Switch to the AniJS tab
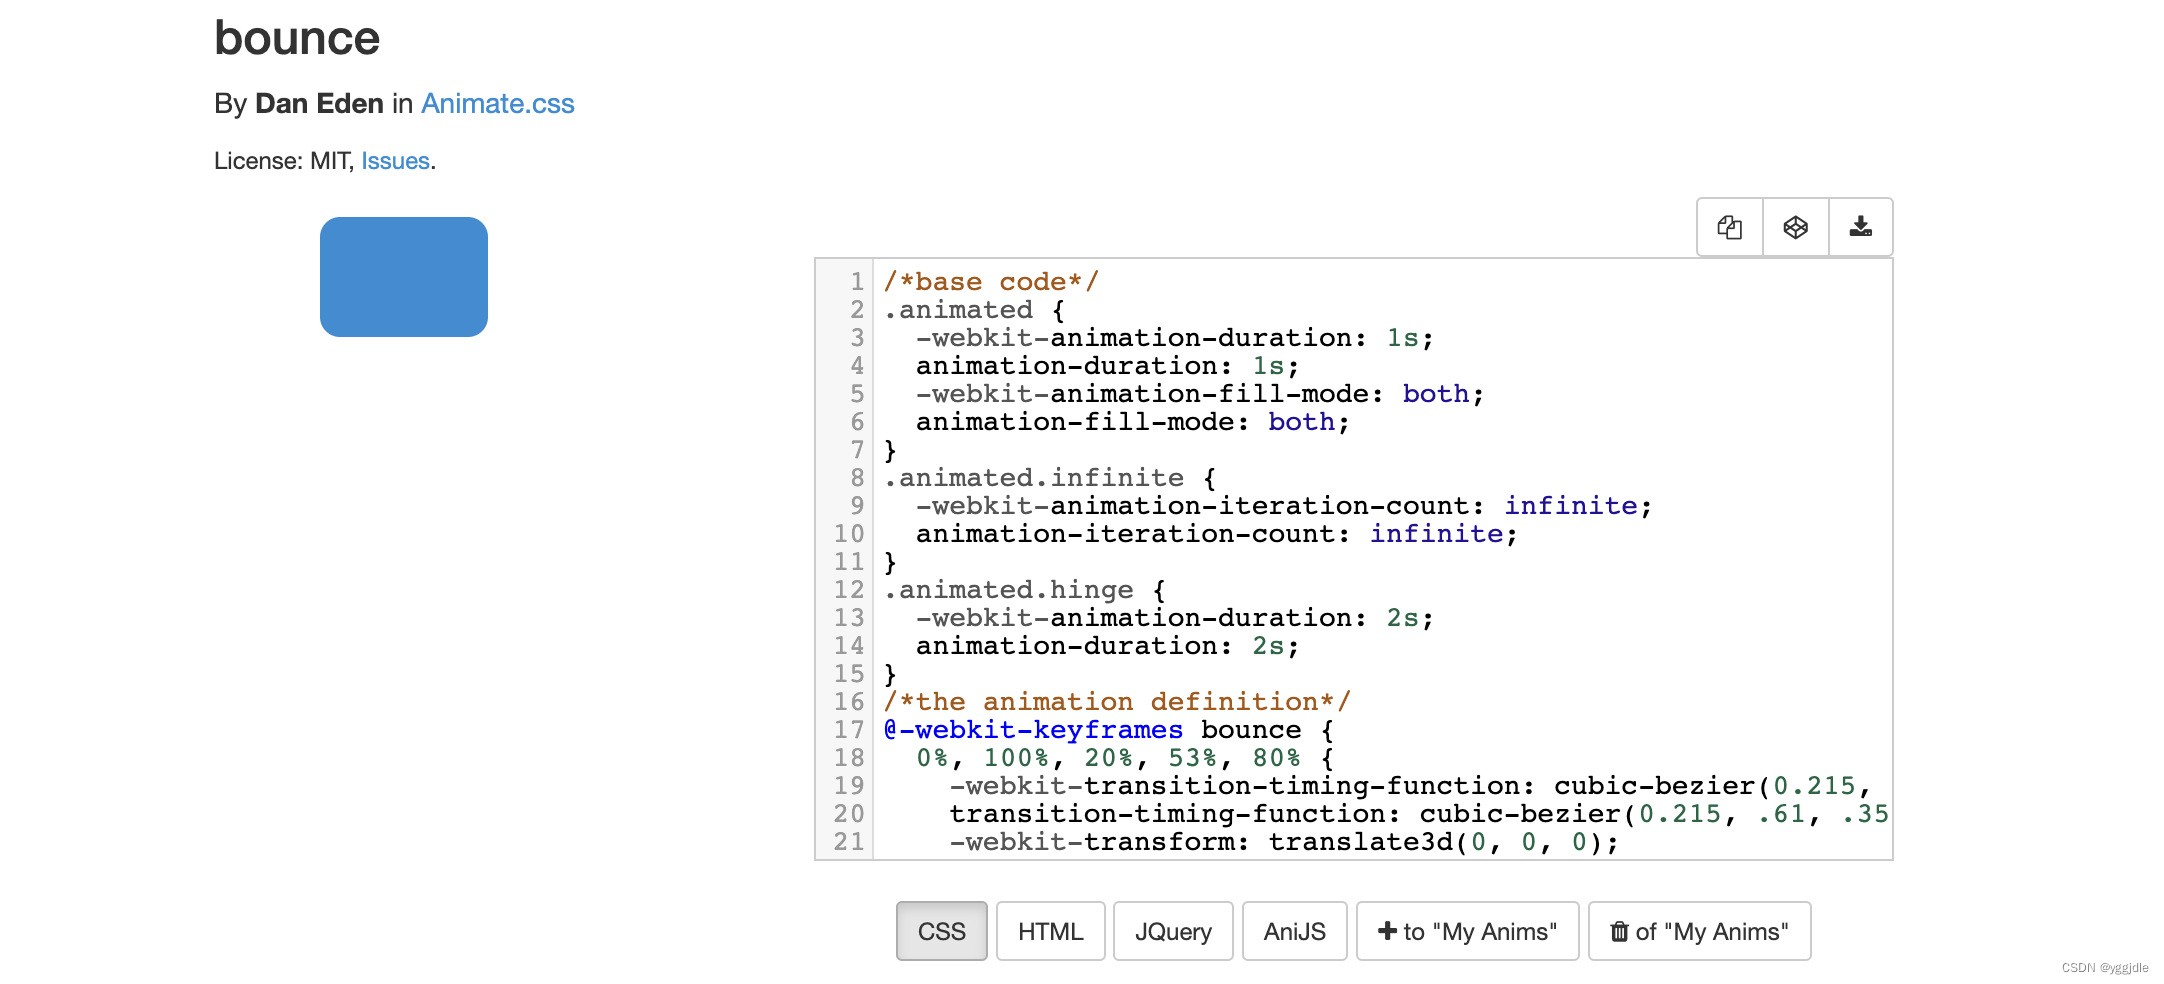2164x984 pixels. [1295, 931]
